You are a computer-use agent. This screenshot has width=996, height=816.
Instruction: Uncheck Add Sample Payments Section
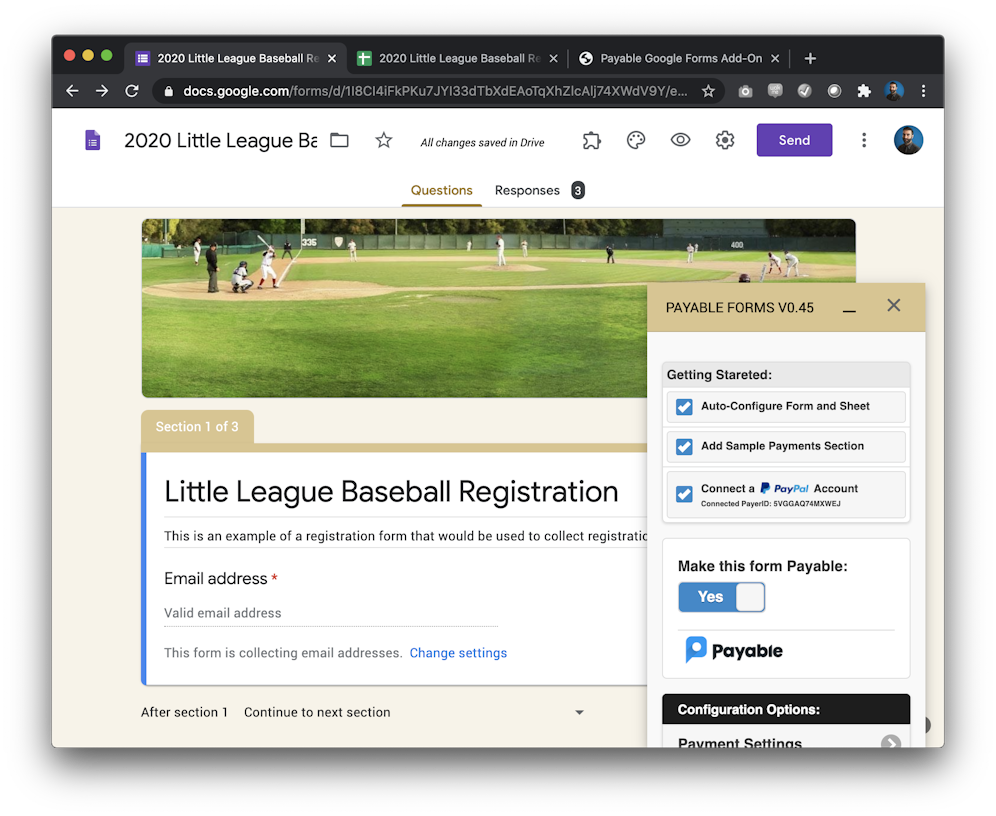pyautogui.click(x=684, y=447)
